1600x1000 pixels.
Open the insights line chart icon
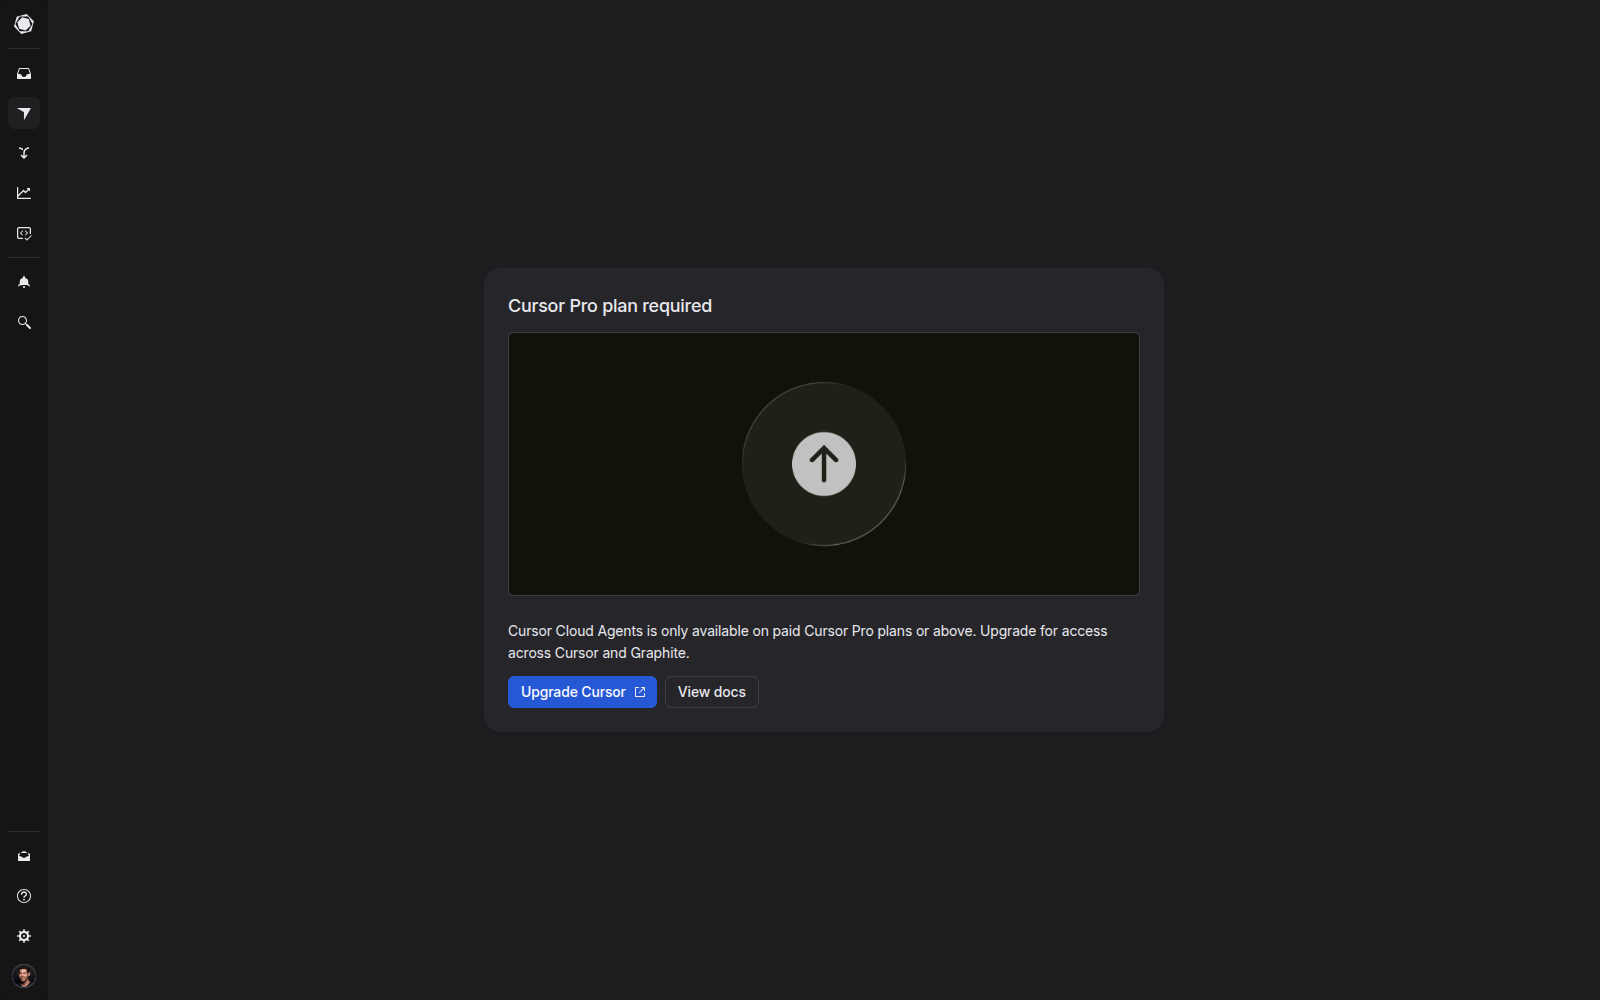coord(24,193)
